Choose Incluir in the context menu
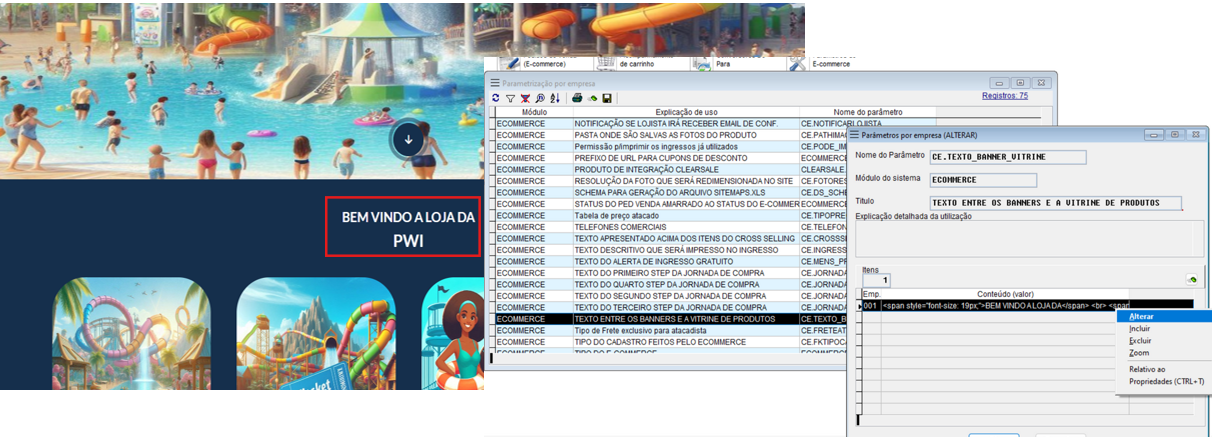 1139,328
